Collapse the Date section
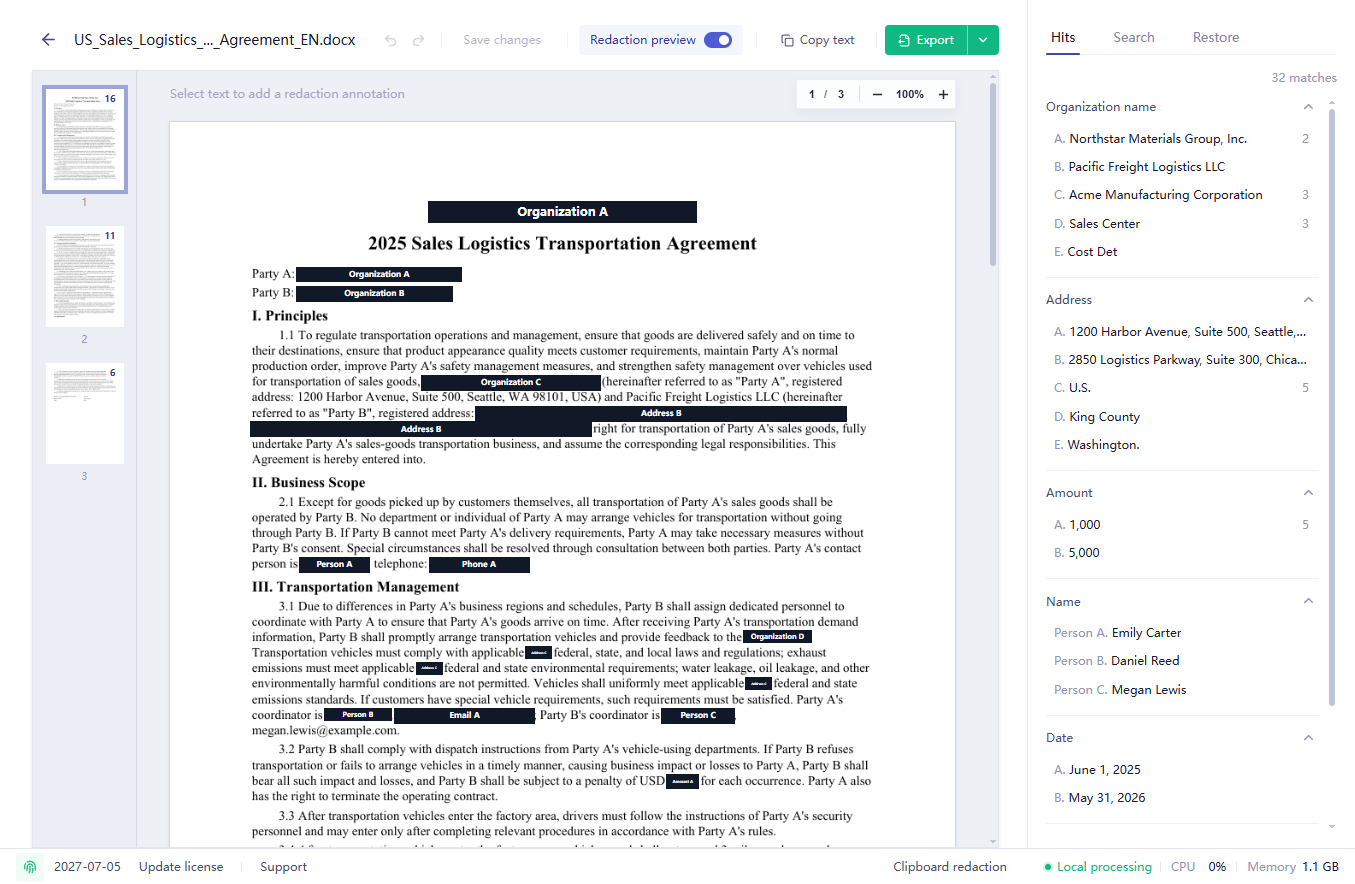The height and width of the screenshot is (884, 1355). (x=1308, y=738)
